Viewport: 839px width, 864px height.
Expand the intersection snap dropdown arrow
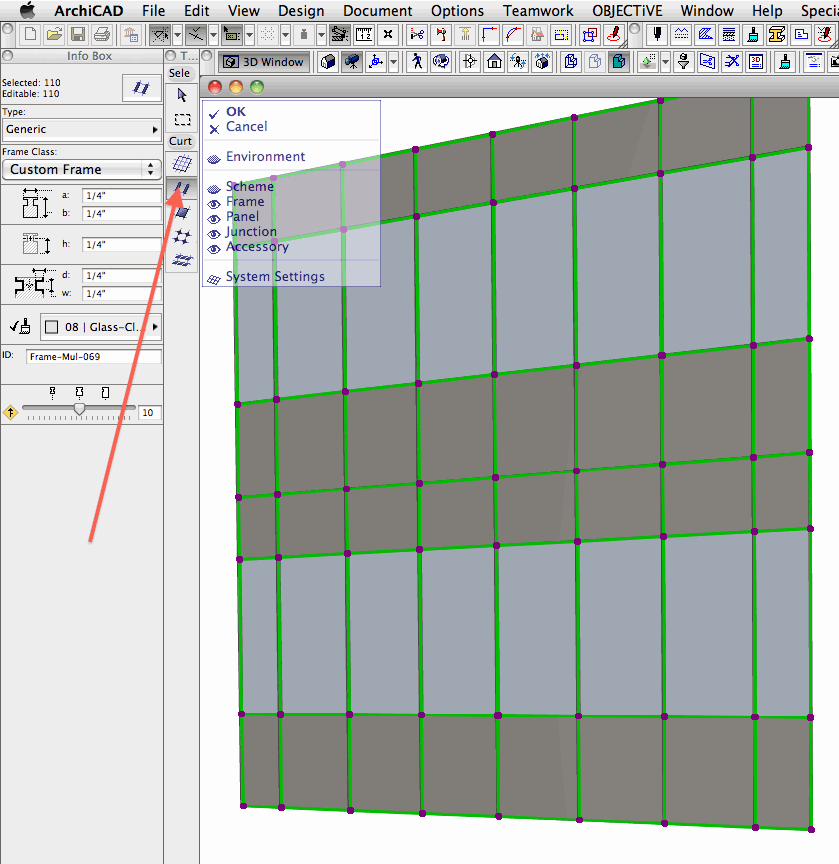click(213, 35)
